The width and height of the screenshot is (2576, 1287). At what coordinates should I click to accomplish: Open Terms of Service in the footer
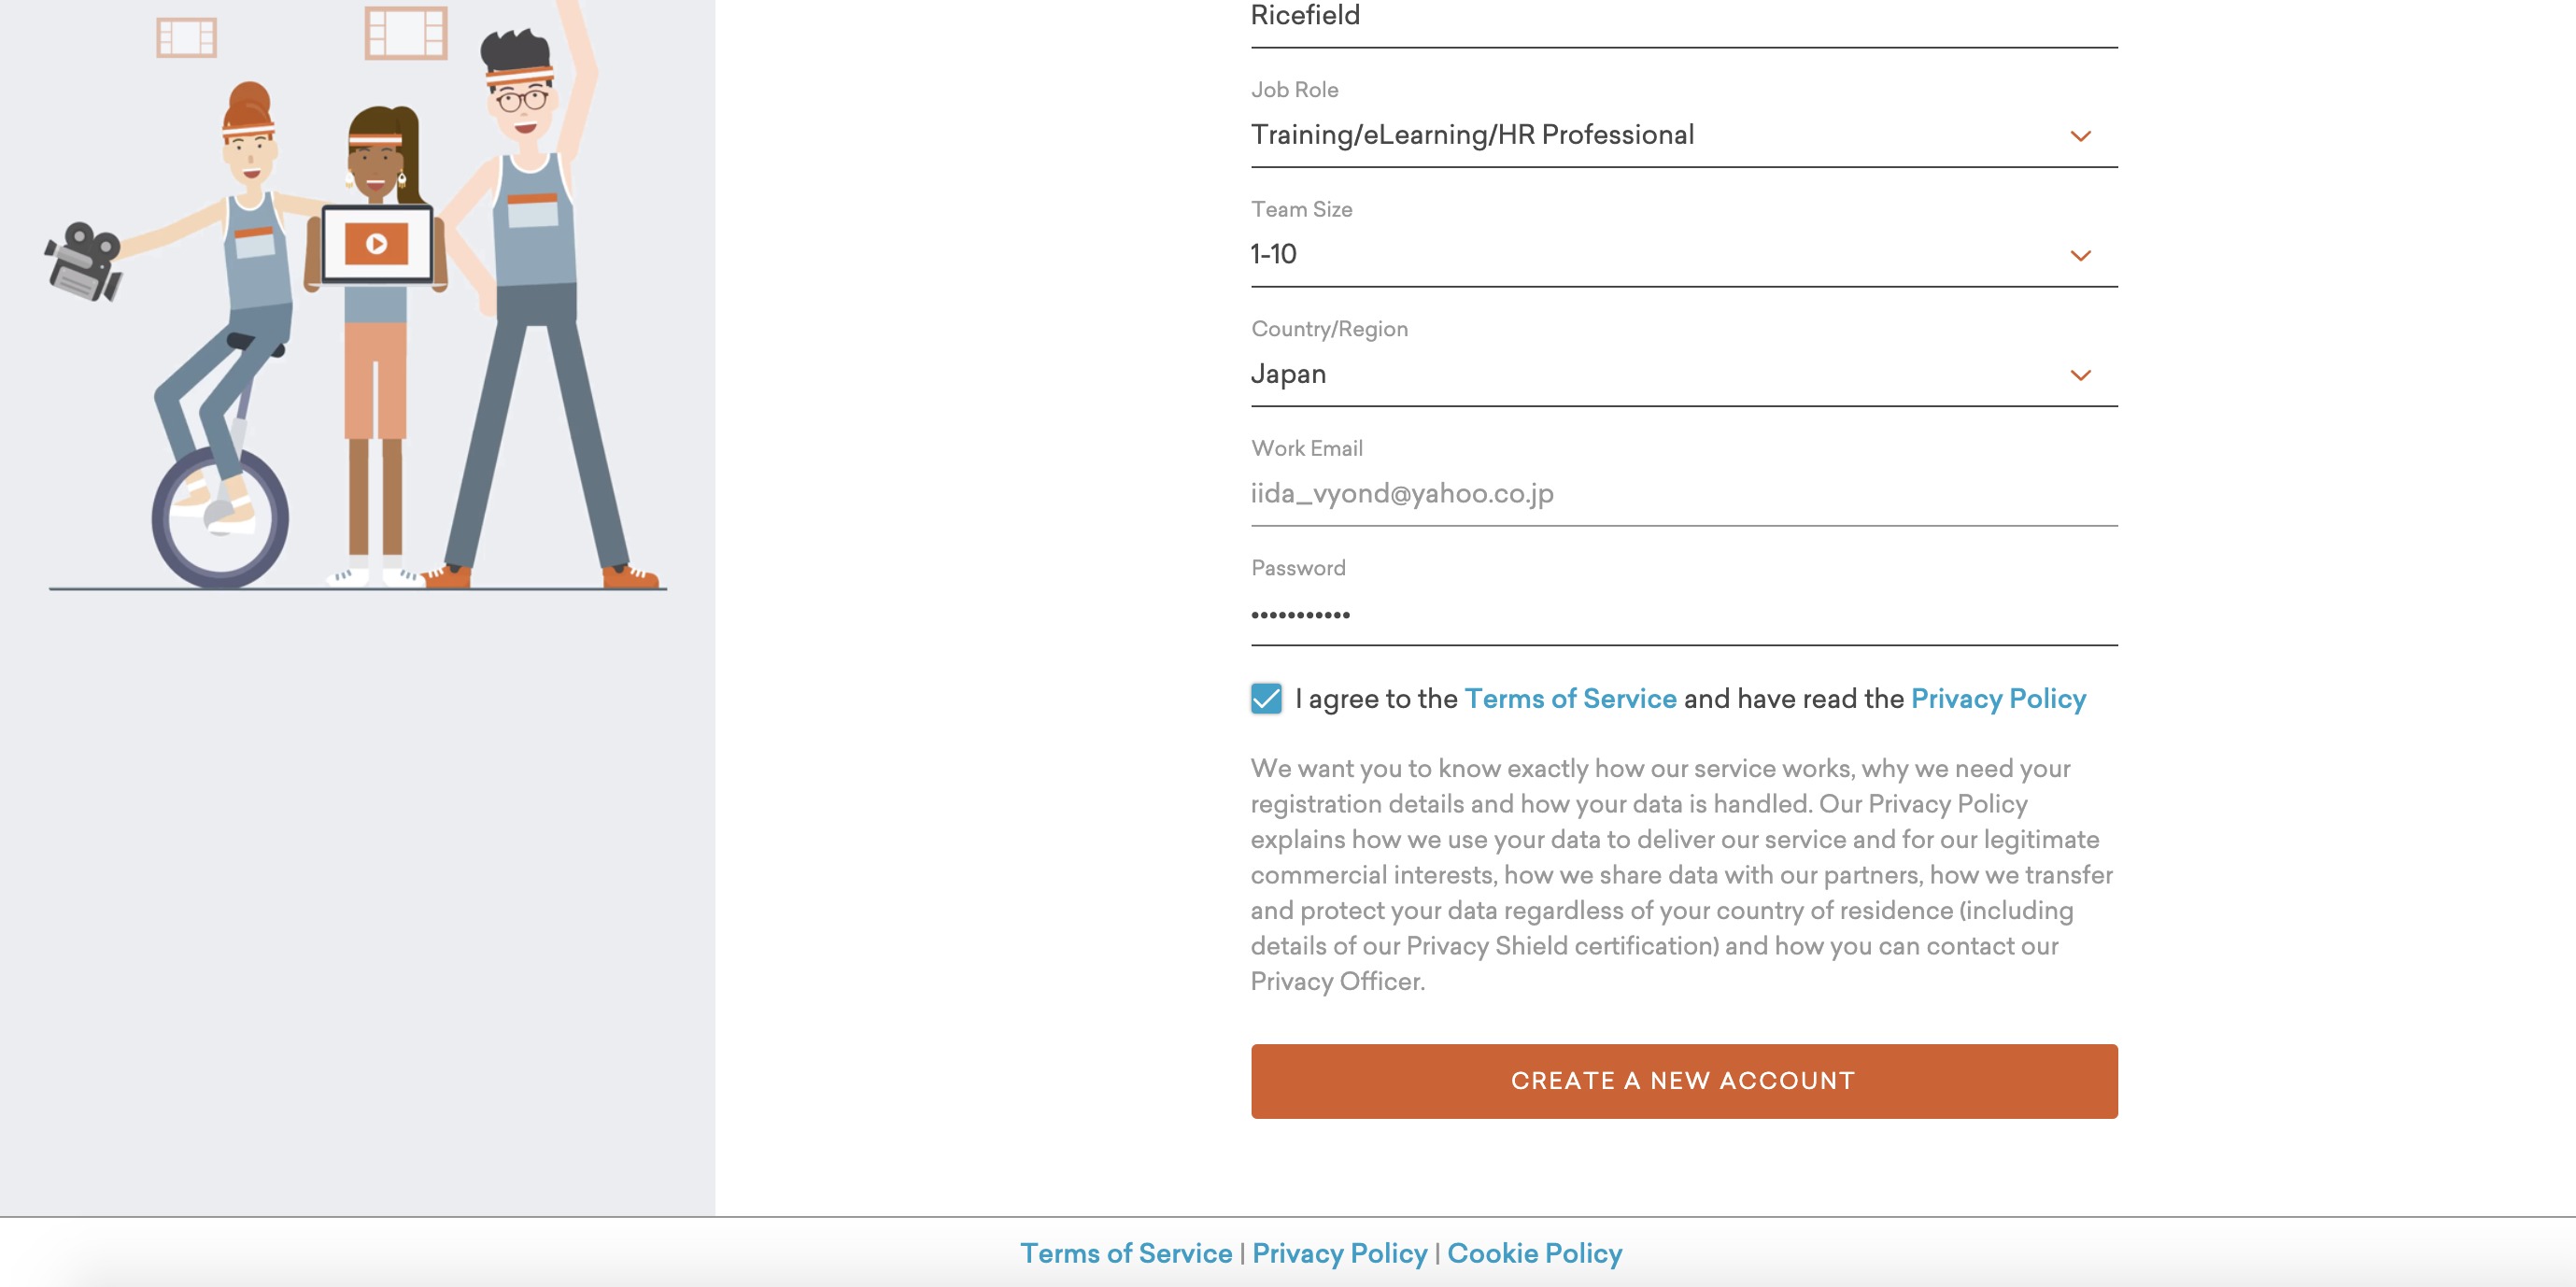(x=1126, y=1253)
